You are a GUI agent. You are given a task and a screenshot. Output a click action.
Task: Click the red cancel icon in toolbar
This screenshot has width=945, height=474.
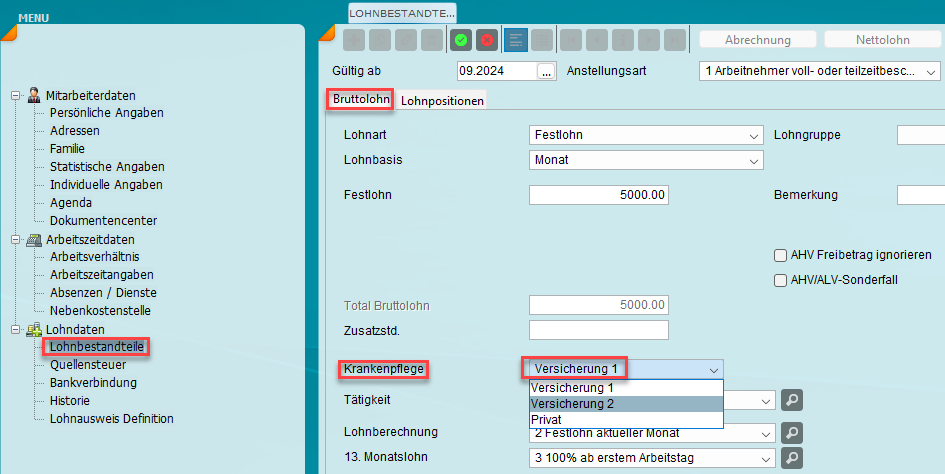(x=487, y=40)
